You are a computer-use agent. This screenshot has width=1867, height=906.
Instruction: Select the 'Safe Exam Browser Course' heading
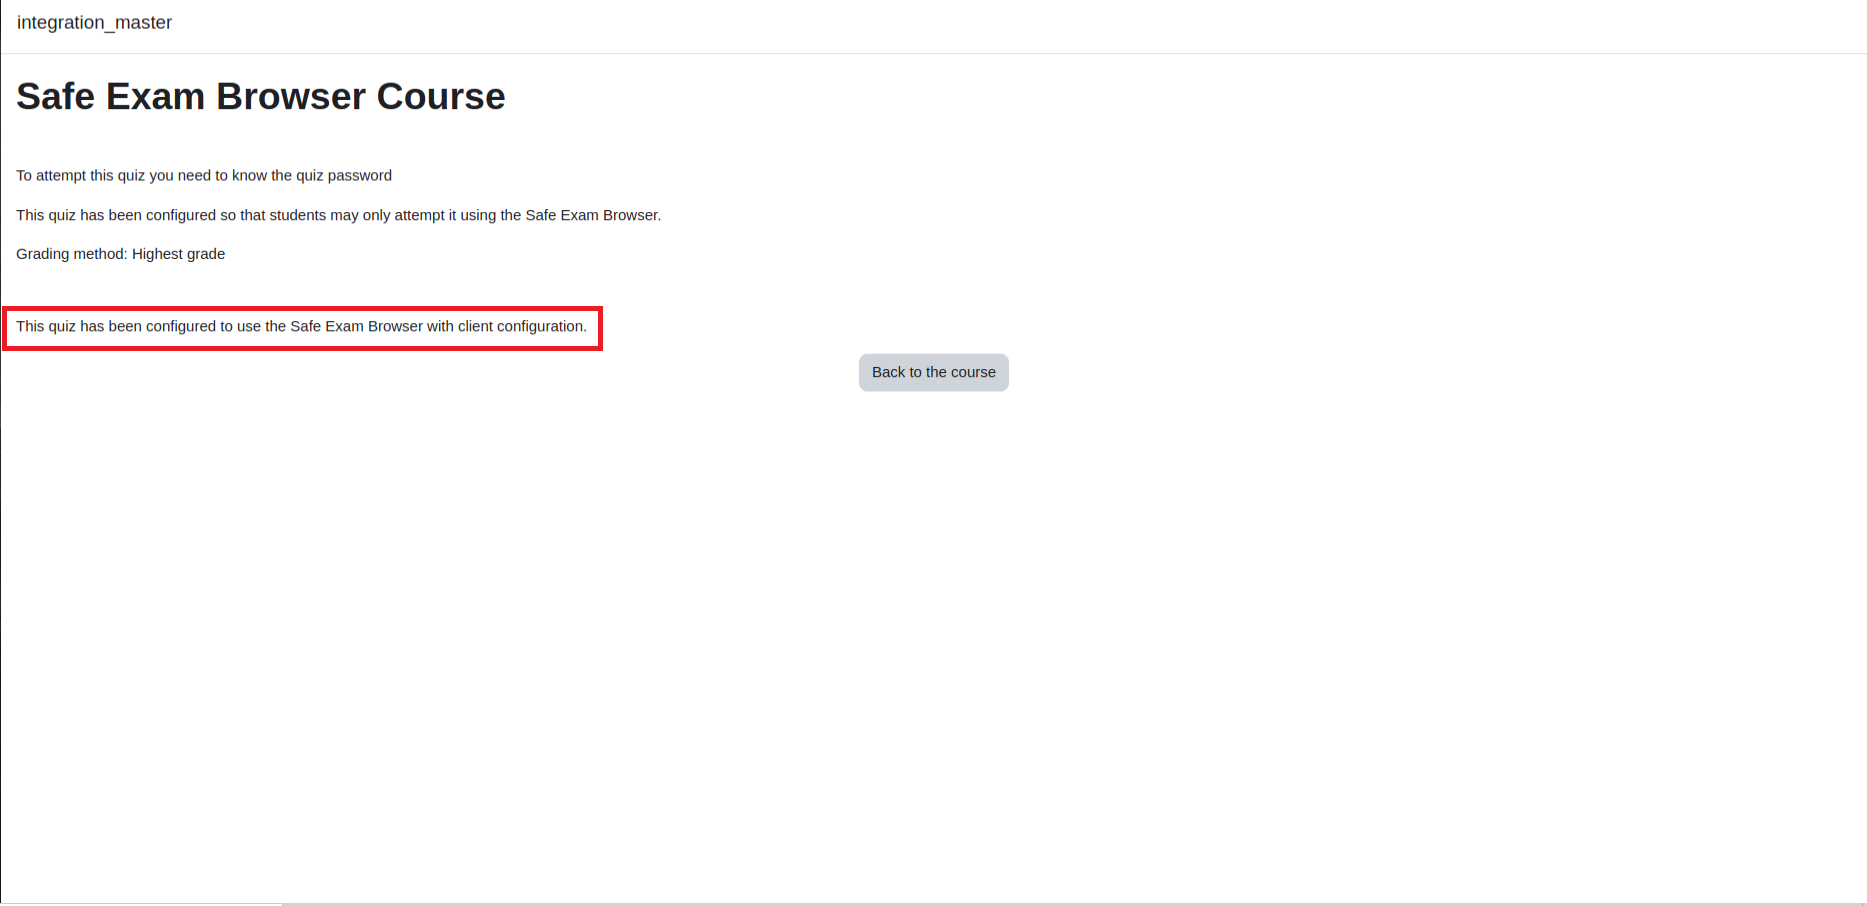click(x=261, y=96)
